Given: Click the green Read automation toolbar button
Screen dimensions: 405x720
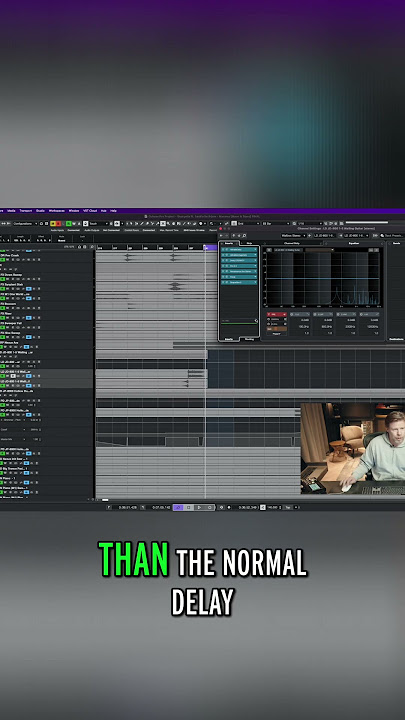Looking at the screenshot, I should tap(69, 223).
